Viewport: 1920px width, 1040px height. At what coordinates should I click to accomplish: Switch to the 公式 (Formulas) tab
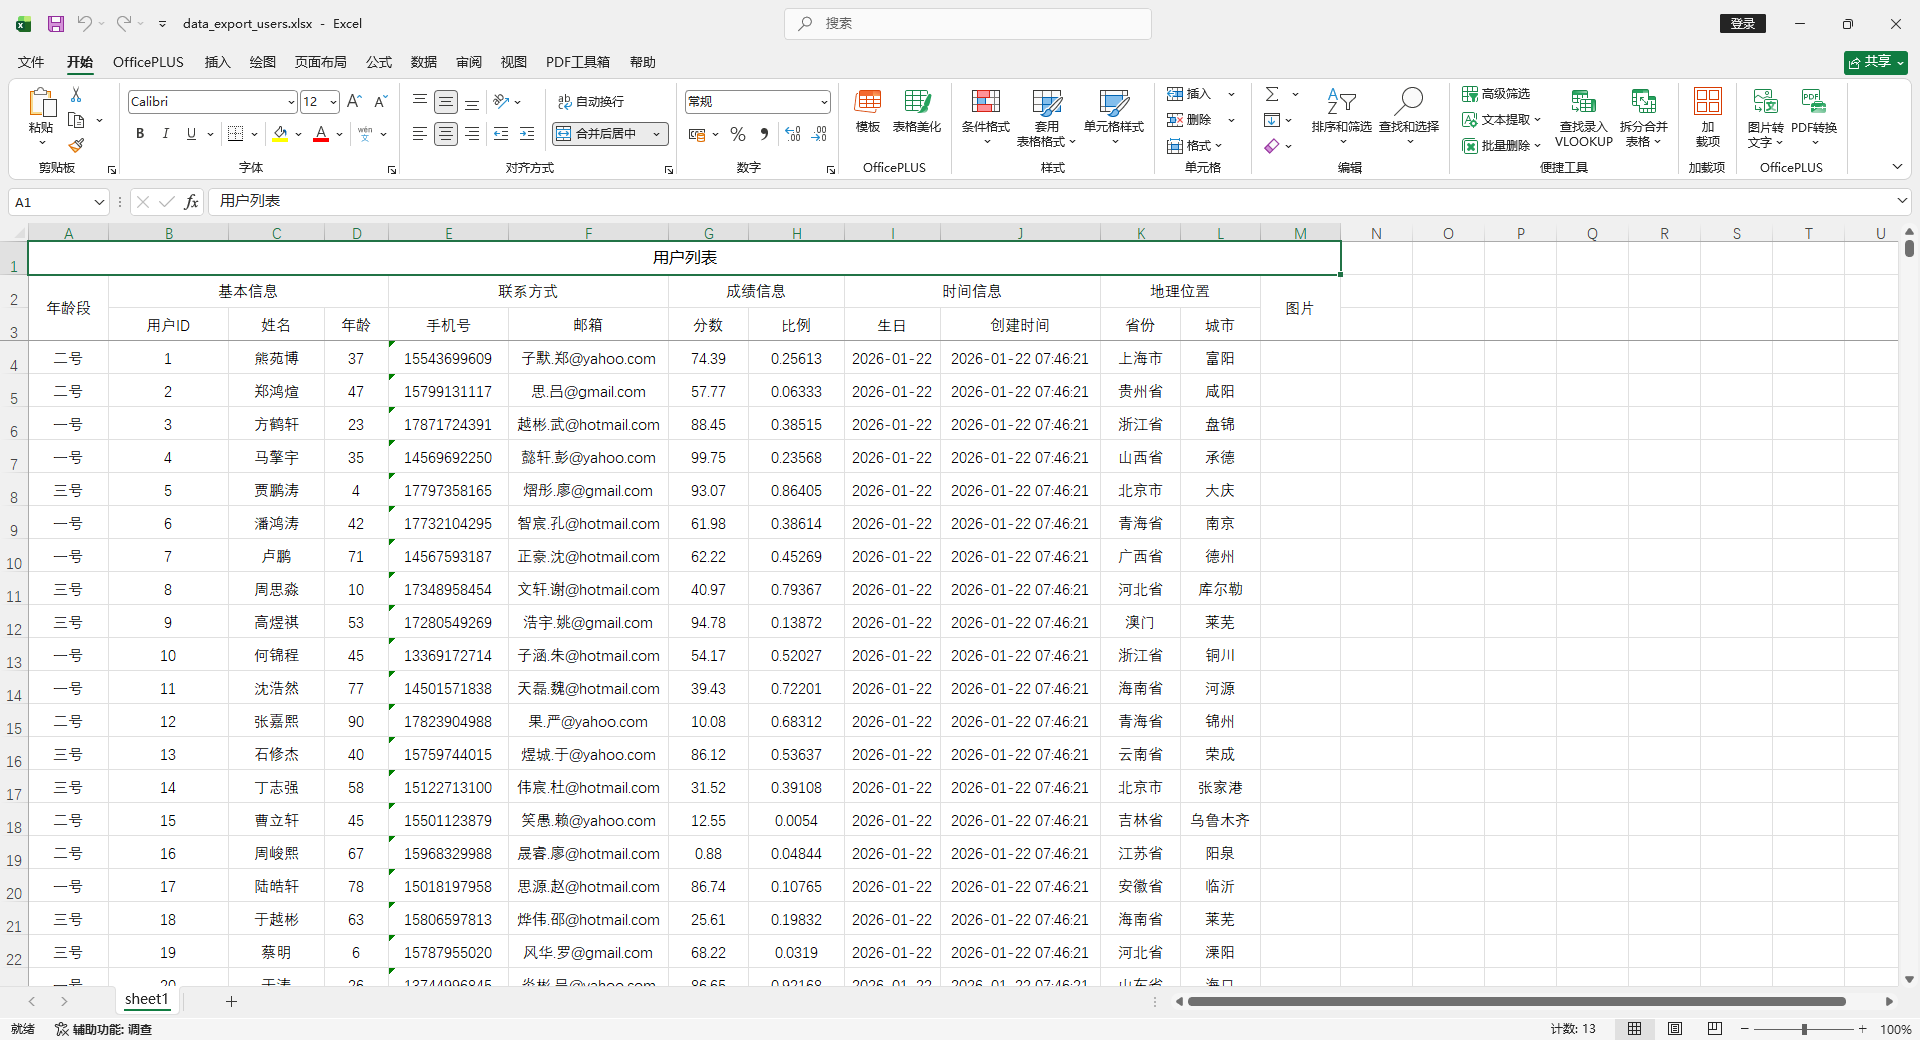379,62
